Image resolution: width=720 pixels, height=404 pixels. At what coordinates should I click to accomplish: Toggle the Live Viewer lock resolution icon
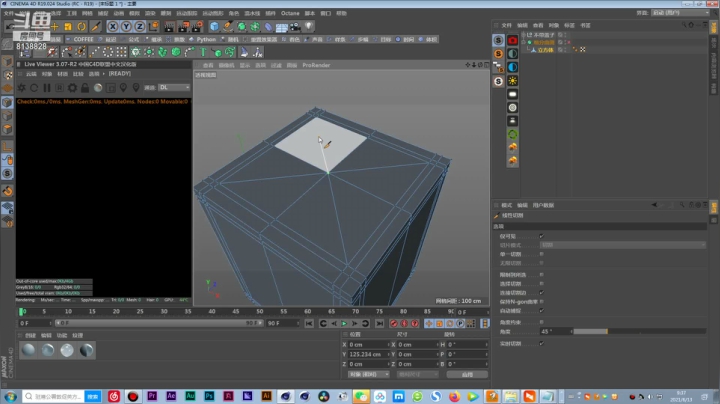[x=85, y=87]
